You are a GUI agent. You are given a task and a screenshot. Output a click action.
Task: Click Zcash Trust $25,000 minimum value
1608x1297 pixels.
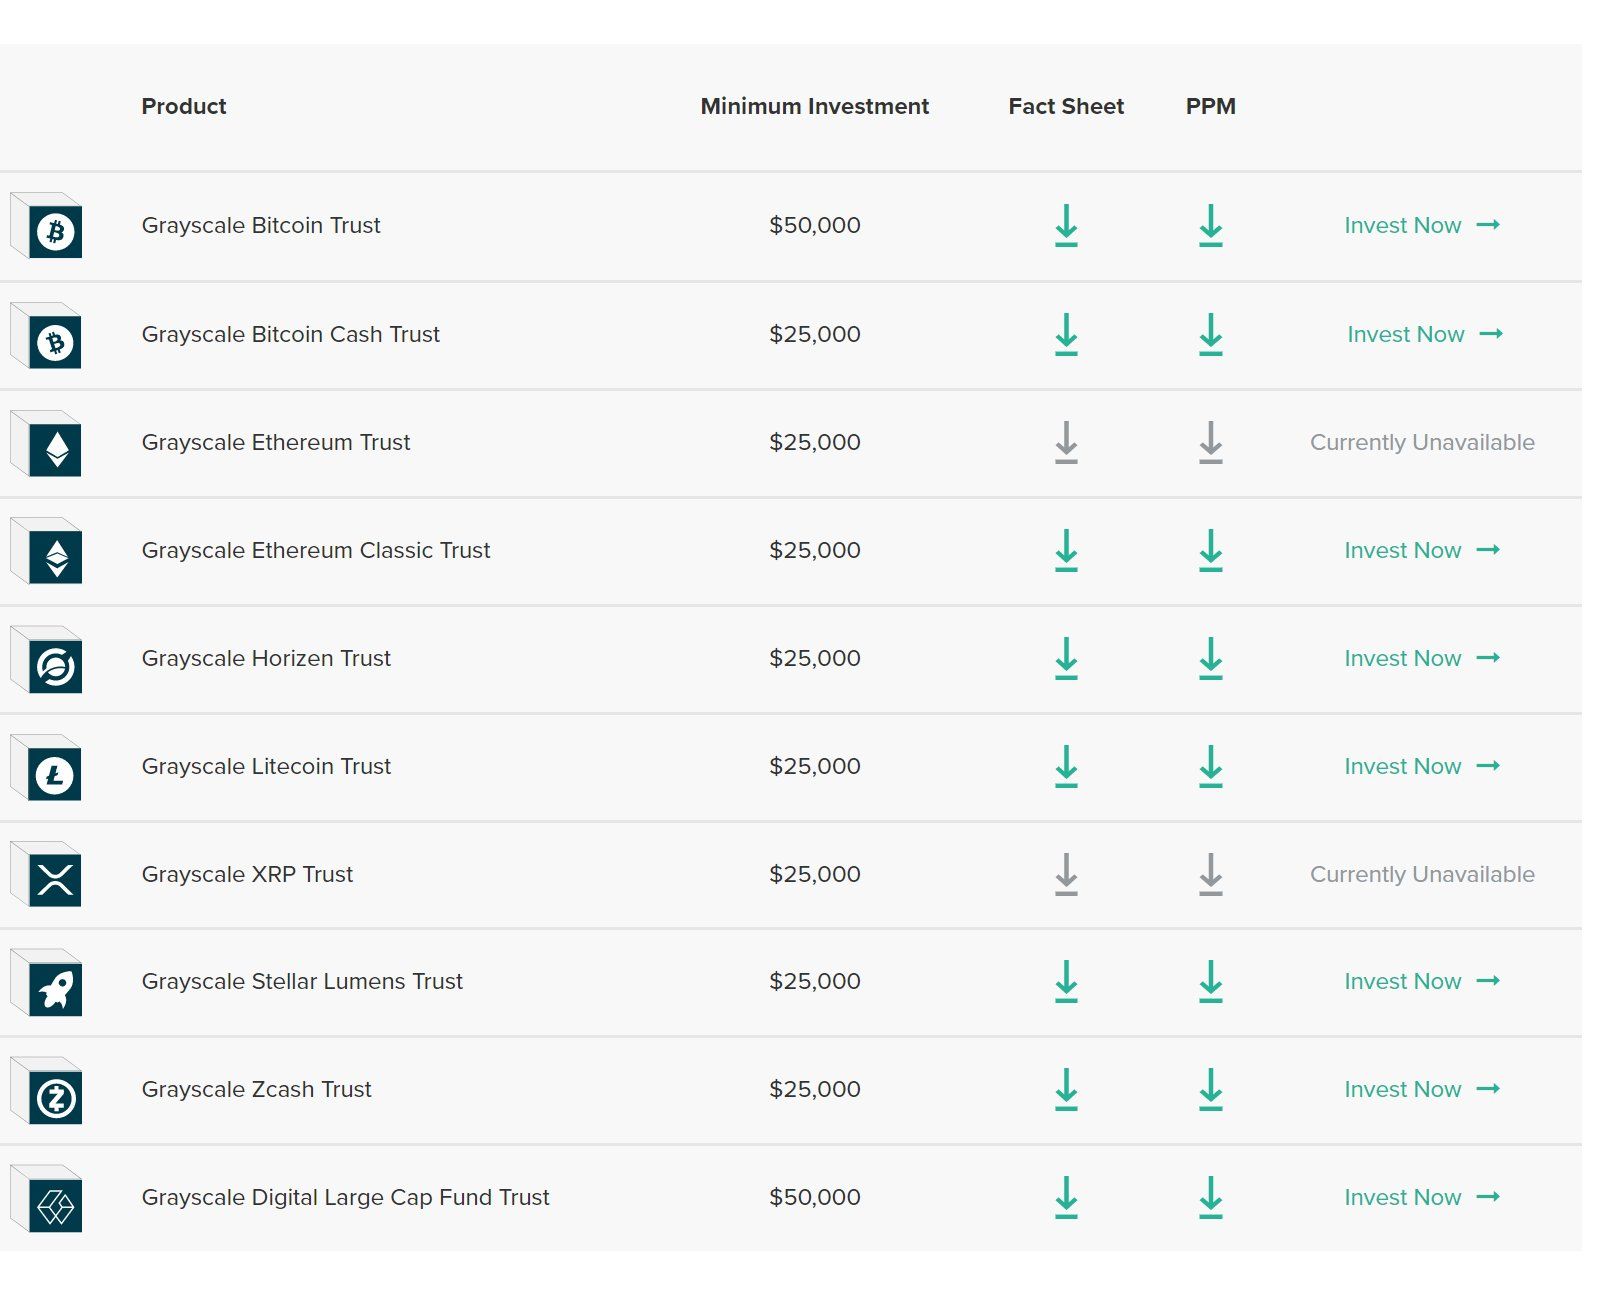pos(814,1090)
